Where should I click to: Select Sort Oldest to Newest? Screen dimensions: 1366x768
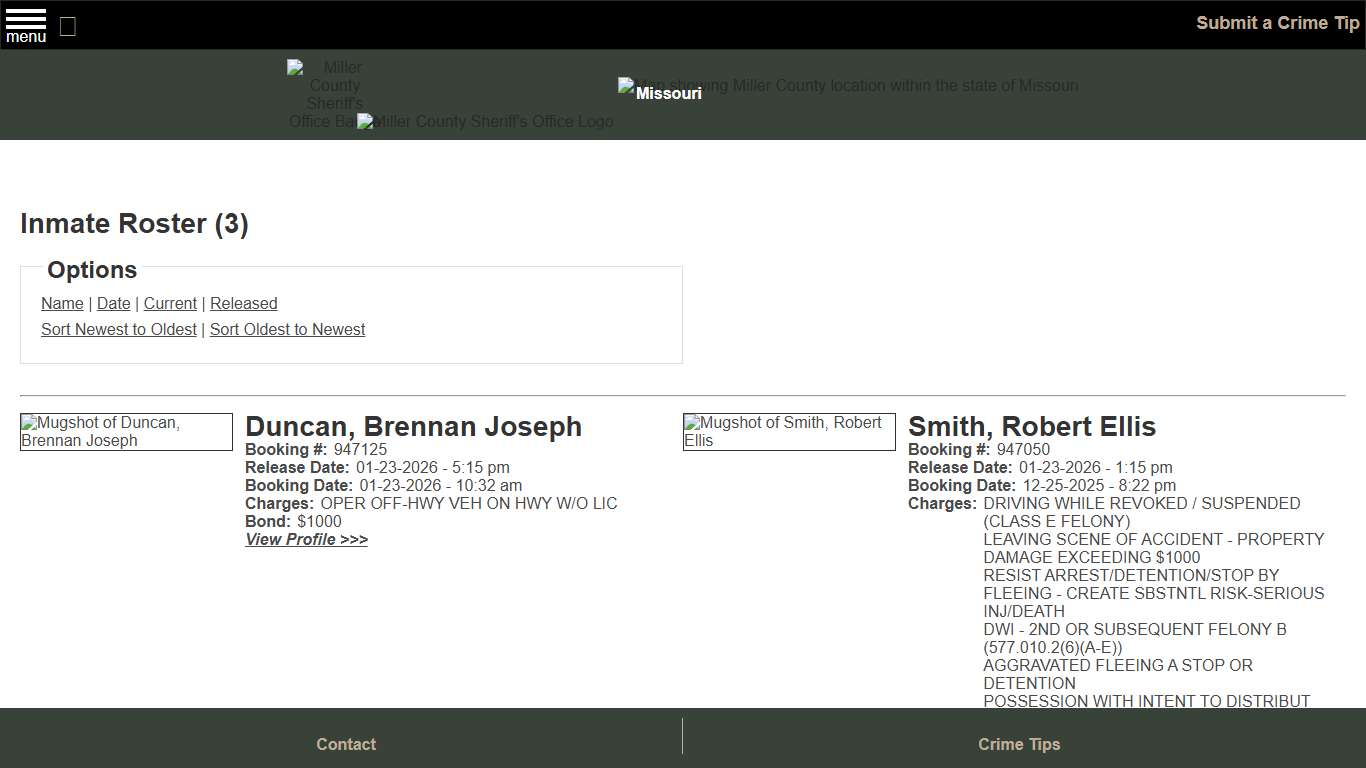coord(287,329)
